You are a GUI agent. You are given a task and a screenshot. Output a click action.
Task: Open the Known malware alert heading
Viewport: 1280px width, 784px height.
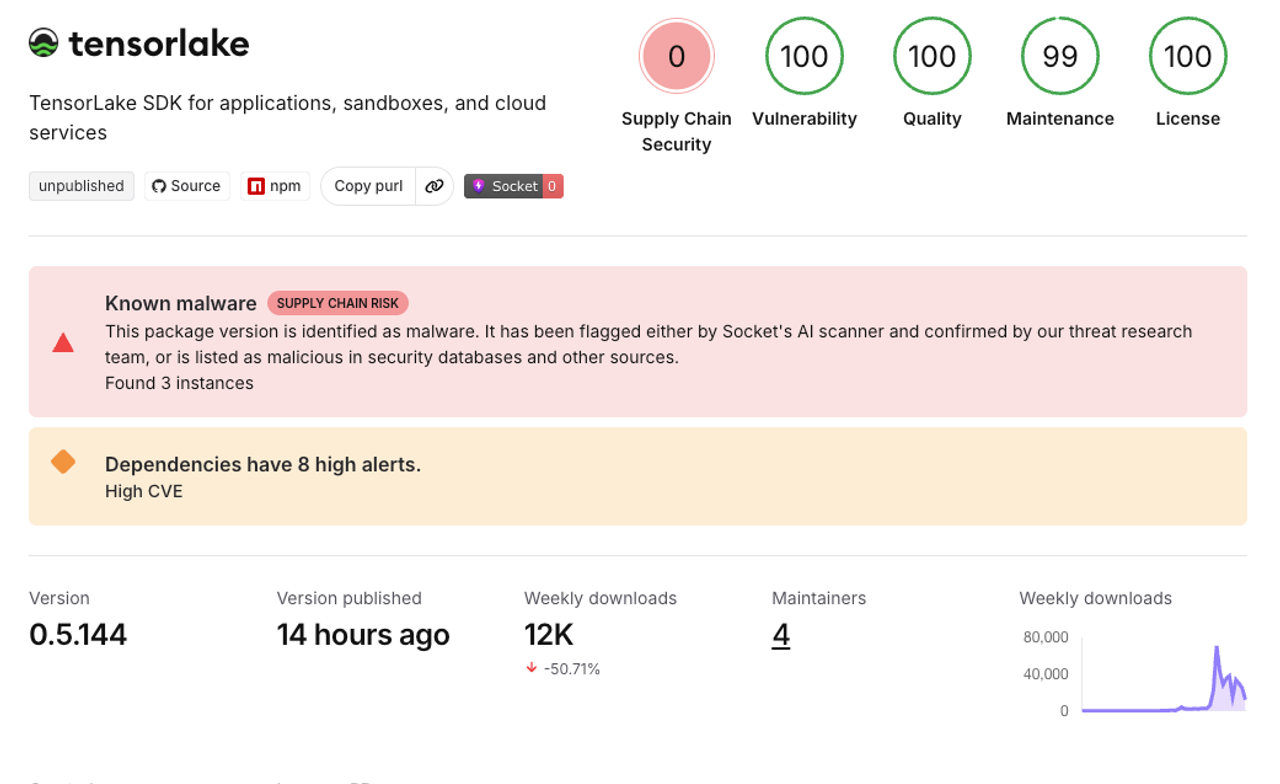click(181, 303)
